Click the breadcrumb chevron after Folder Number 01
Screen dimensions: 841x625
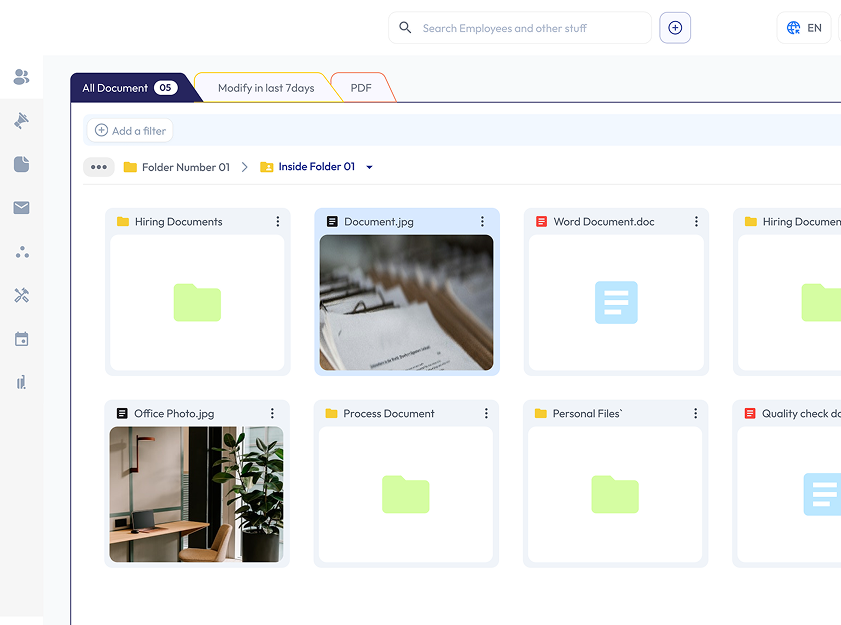coord(245,167)
